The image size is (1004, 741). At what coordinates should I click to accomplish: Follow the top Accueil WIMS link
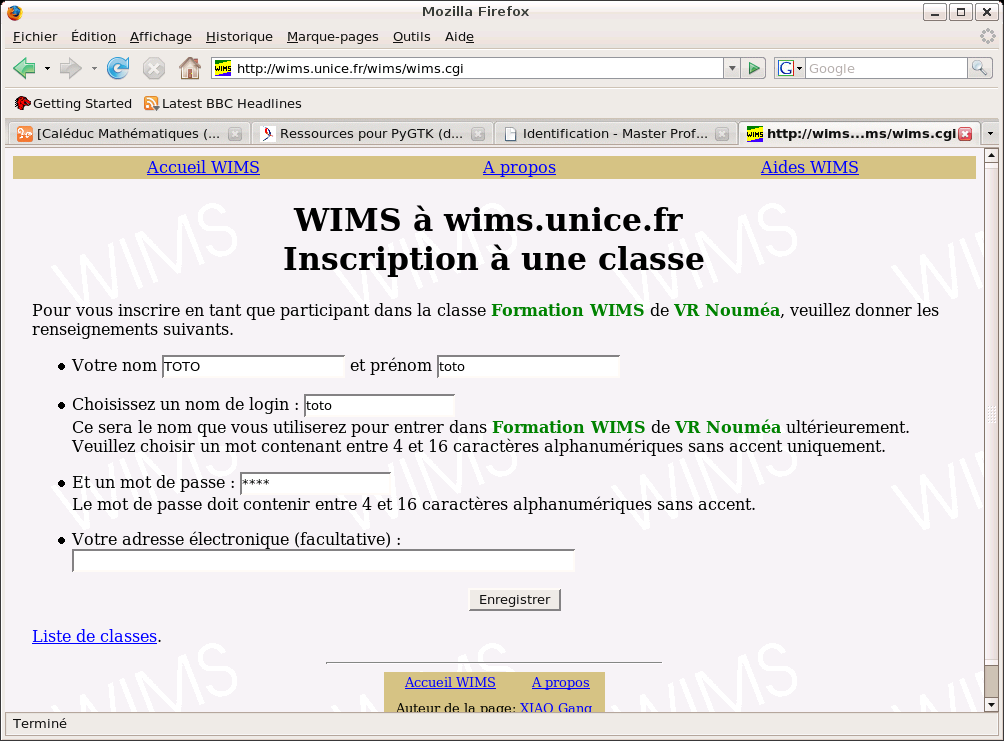(203, 167)
